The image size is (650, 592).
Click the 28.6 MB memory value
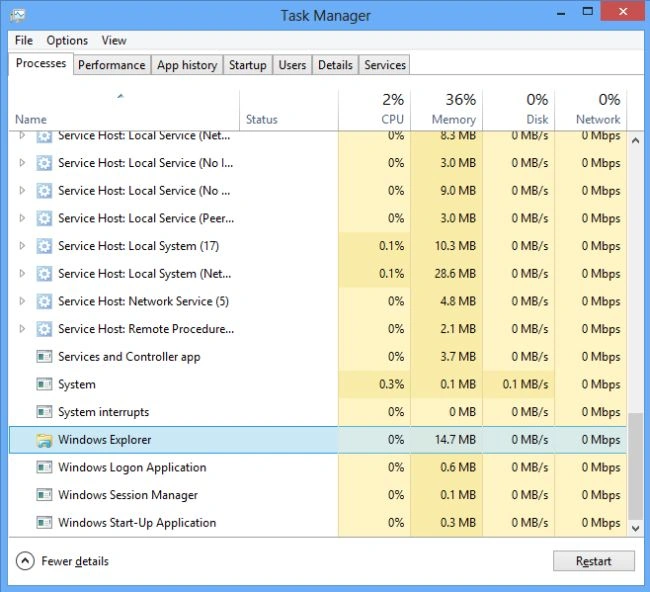tap(455, 274)
